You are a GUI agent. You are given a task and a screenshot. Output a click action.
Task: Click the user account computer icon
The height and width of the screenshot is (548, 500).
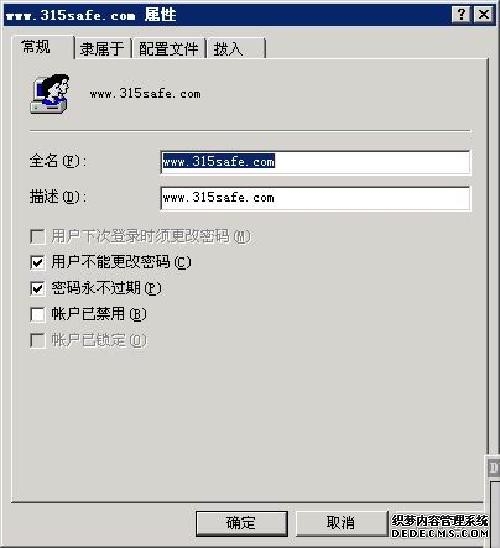[x=50, y=93]
